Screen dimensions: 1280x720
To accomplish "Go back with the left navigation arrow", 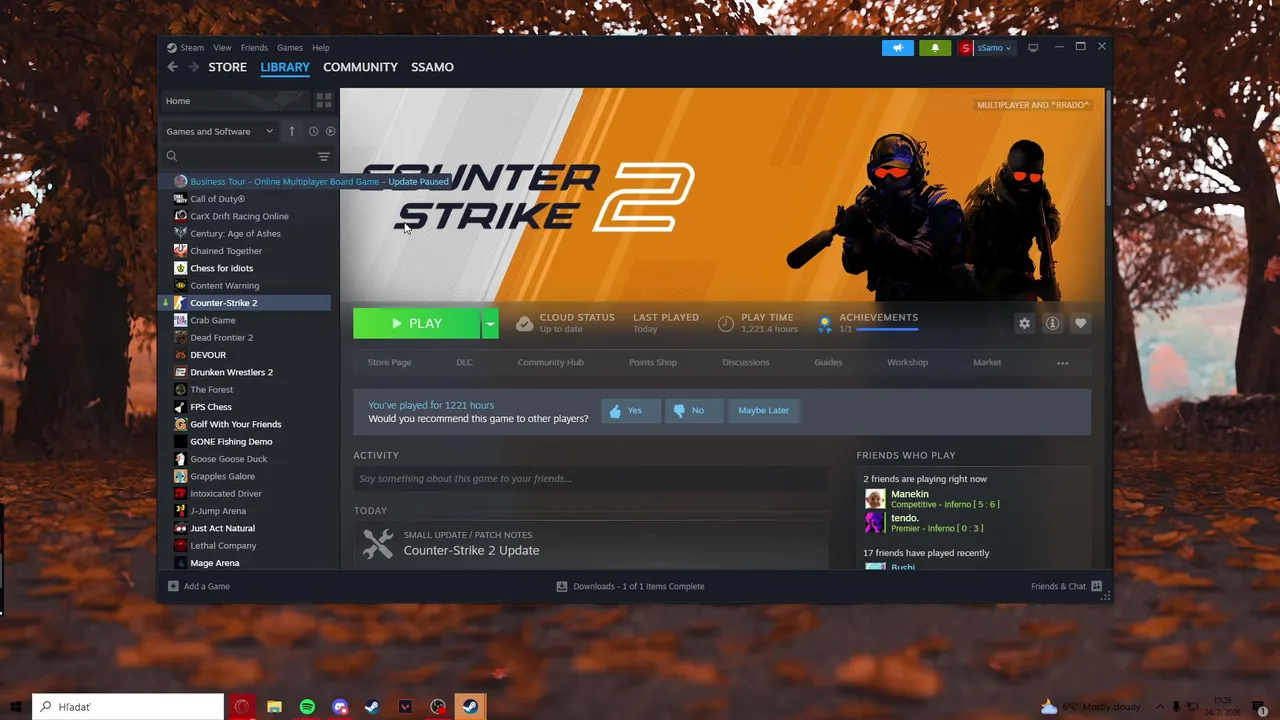I will point(173,67).
